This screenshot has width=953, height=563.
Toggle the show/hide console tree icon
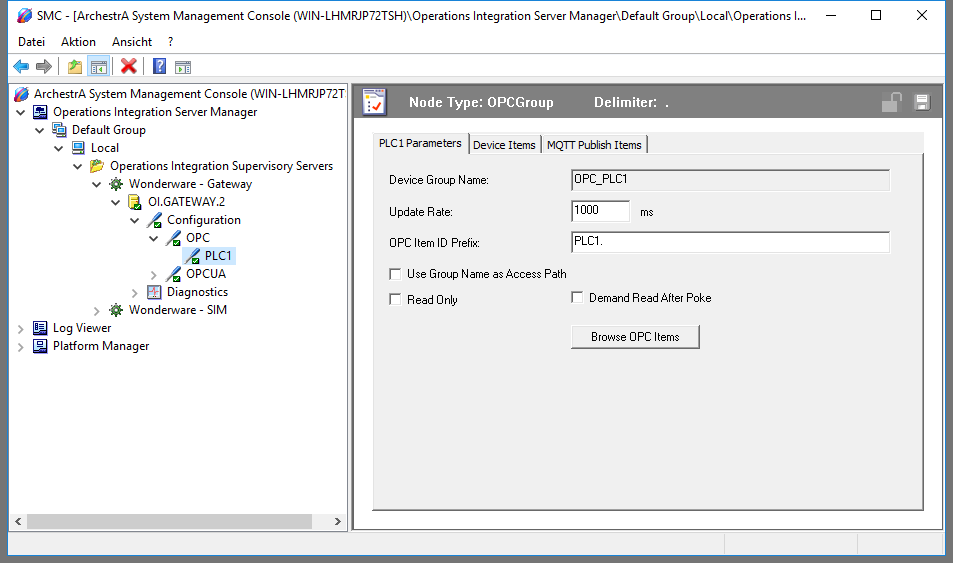[98, 67]
